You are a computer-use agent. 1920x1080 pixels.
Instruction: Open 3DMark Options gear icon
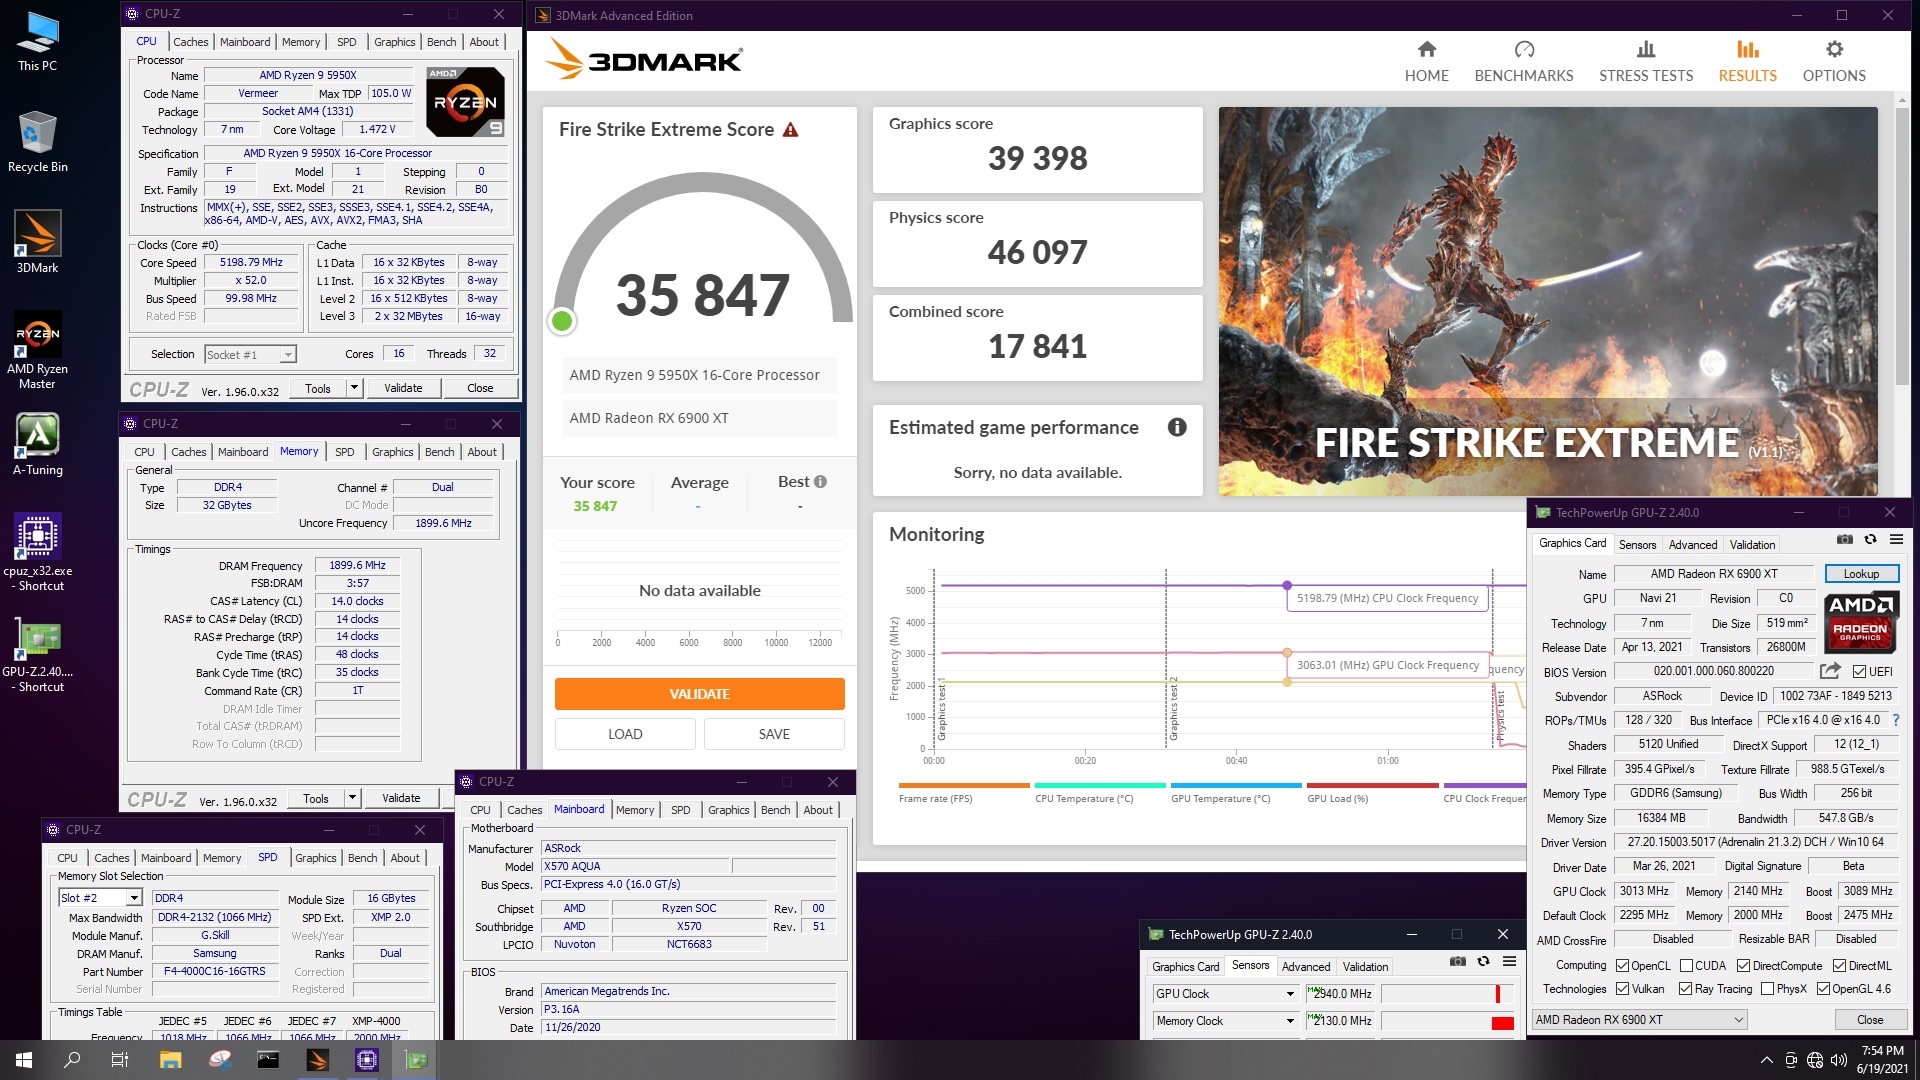click(1833, 50)
